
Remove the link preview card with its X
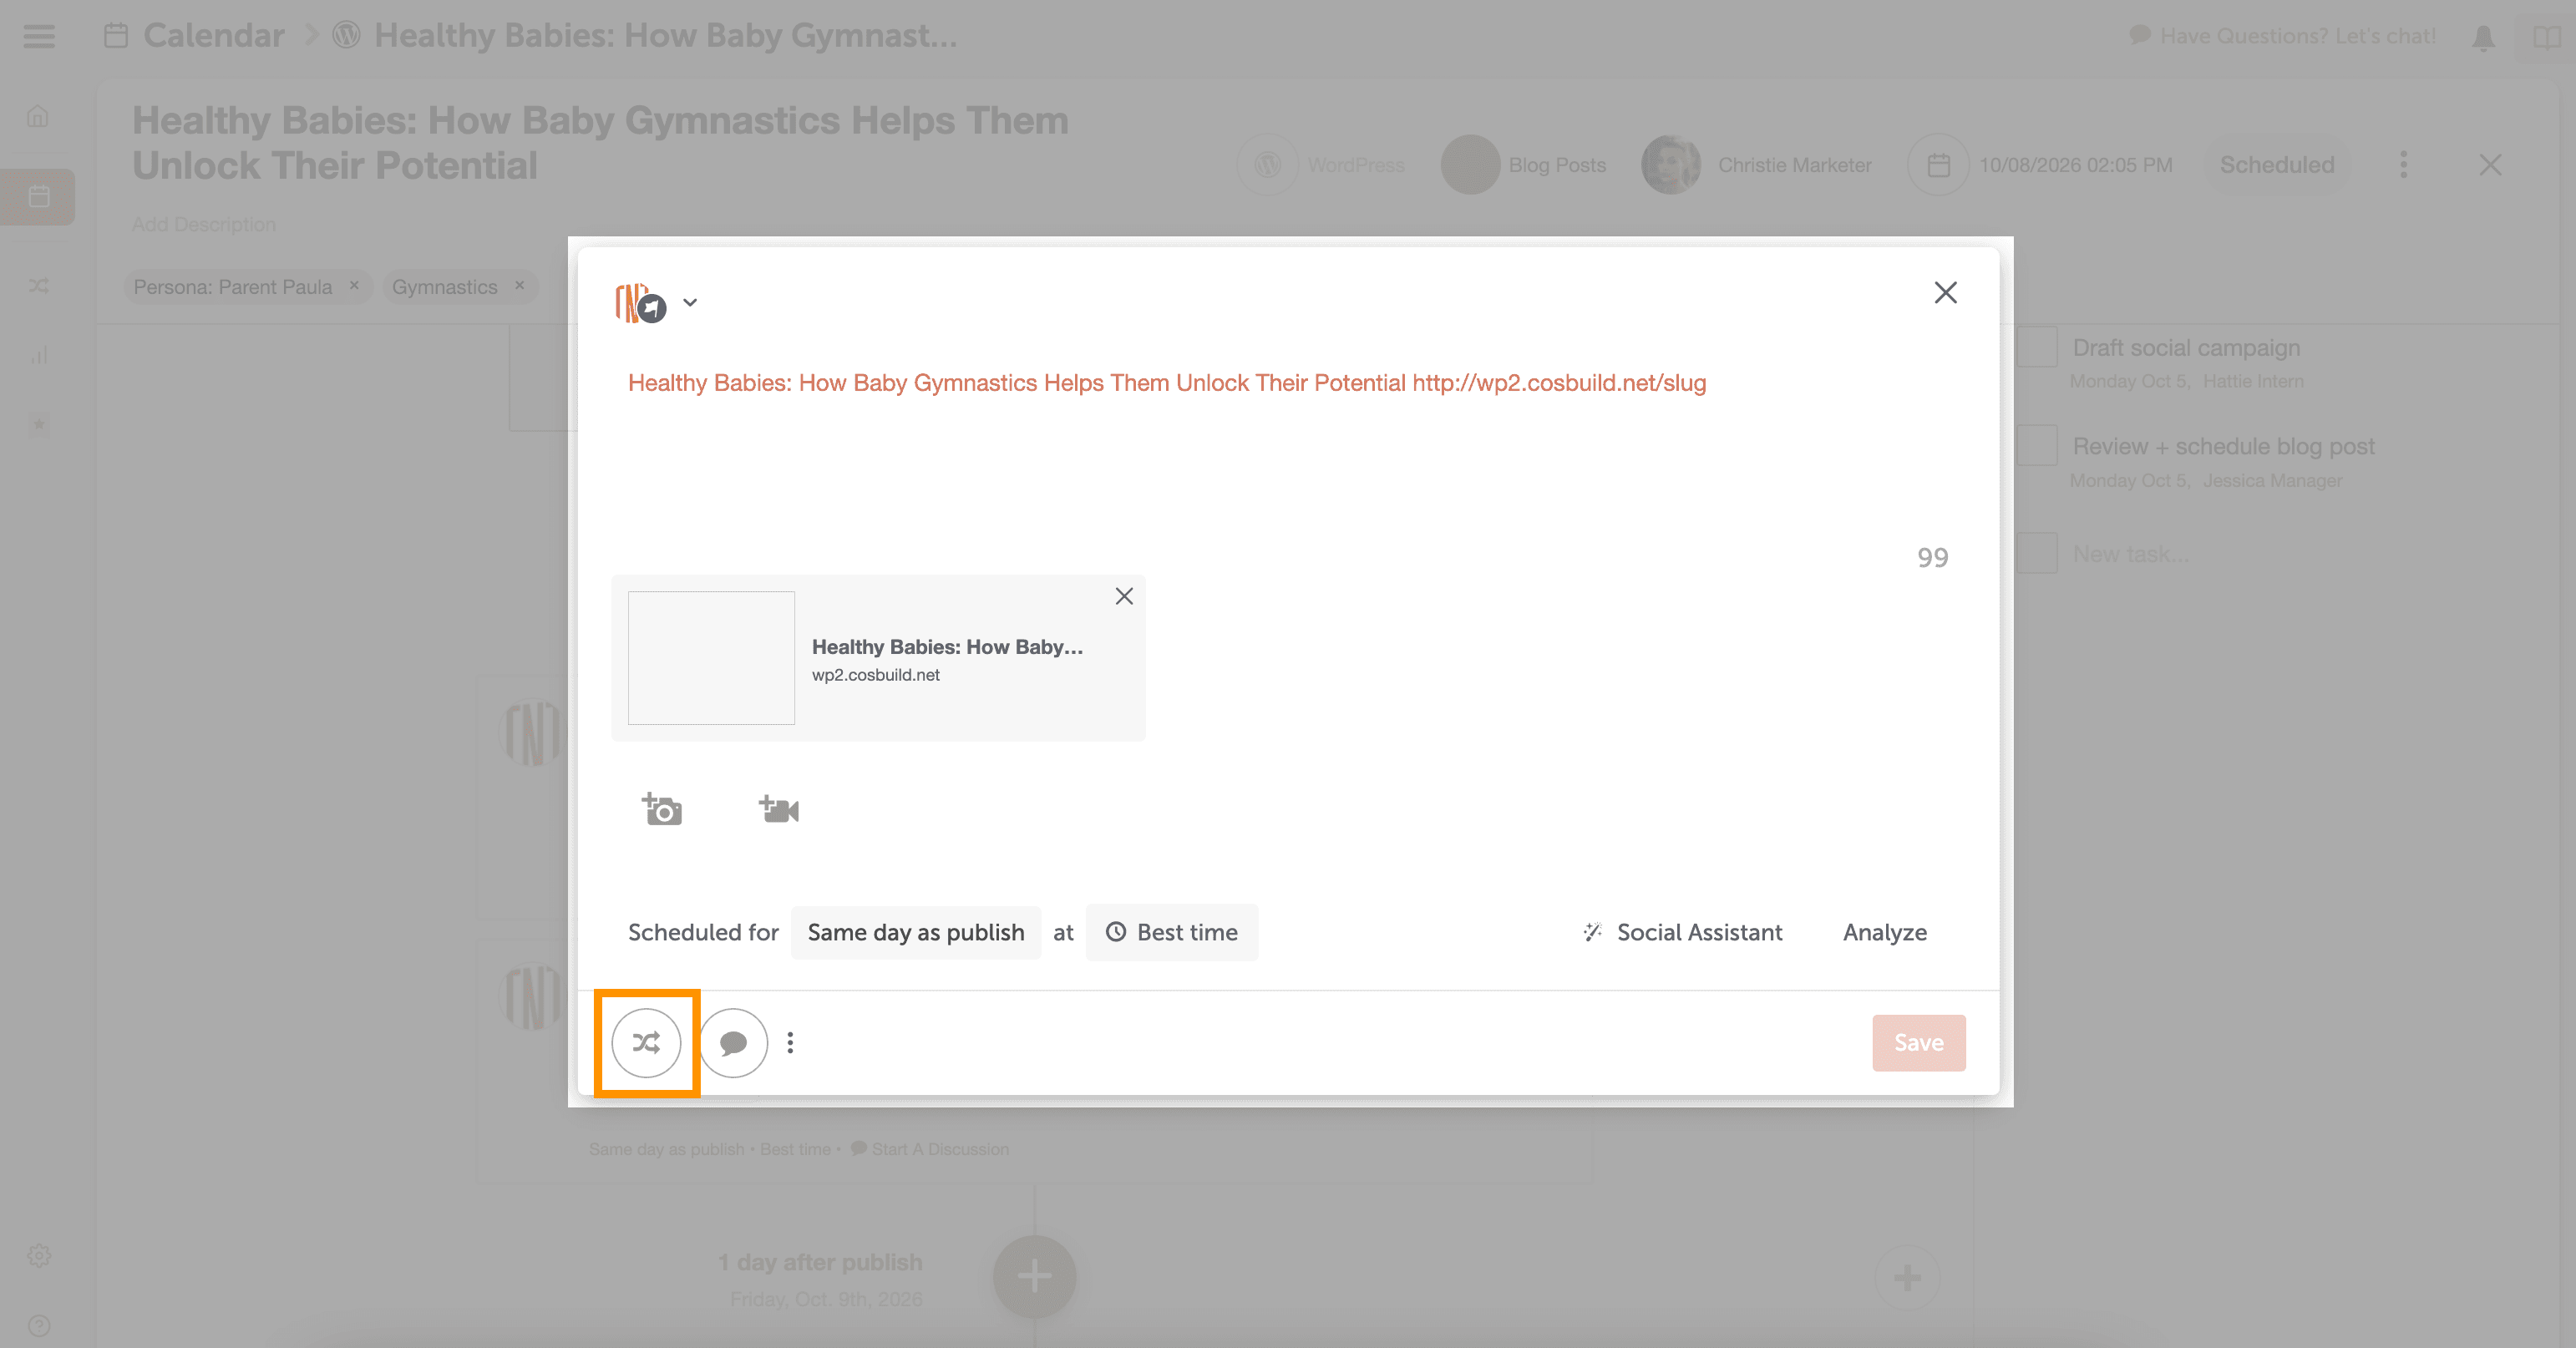pyautogui.click(x=1124, y=596)
